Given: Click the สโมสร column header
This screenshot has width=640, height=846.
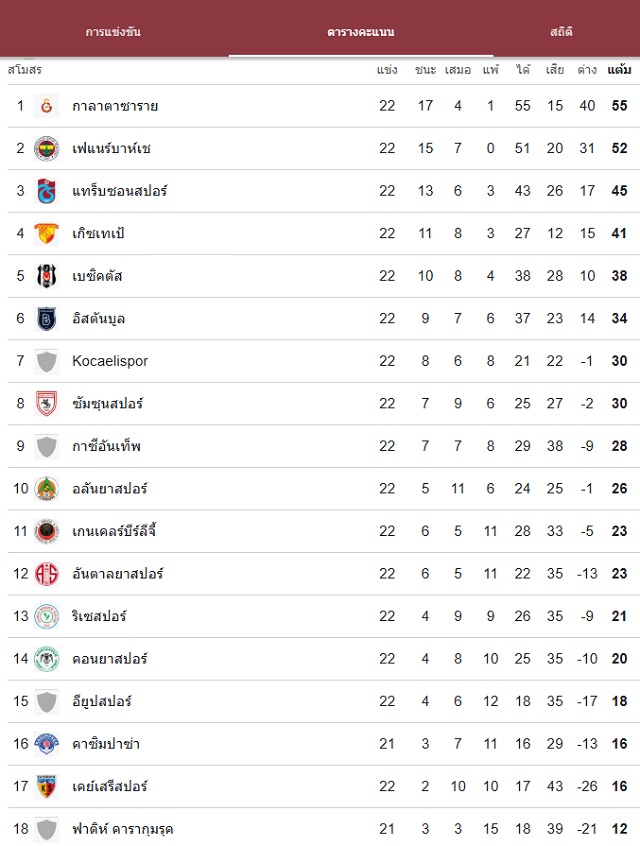Looking at the screenshot, I should [x=24, y=70].
